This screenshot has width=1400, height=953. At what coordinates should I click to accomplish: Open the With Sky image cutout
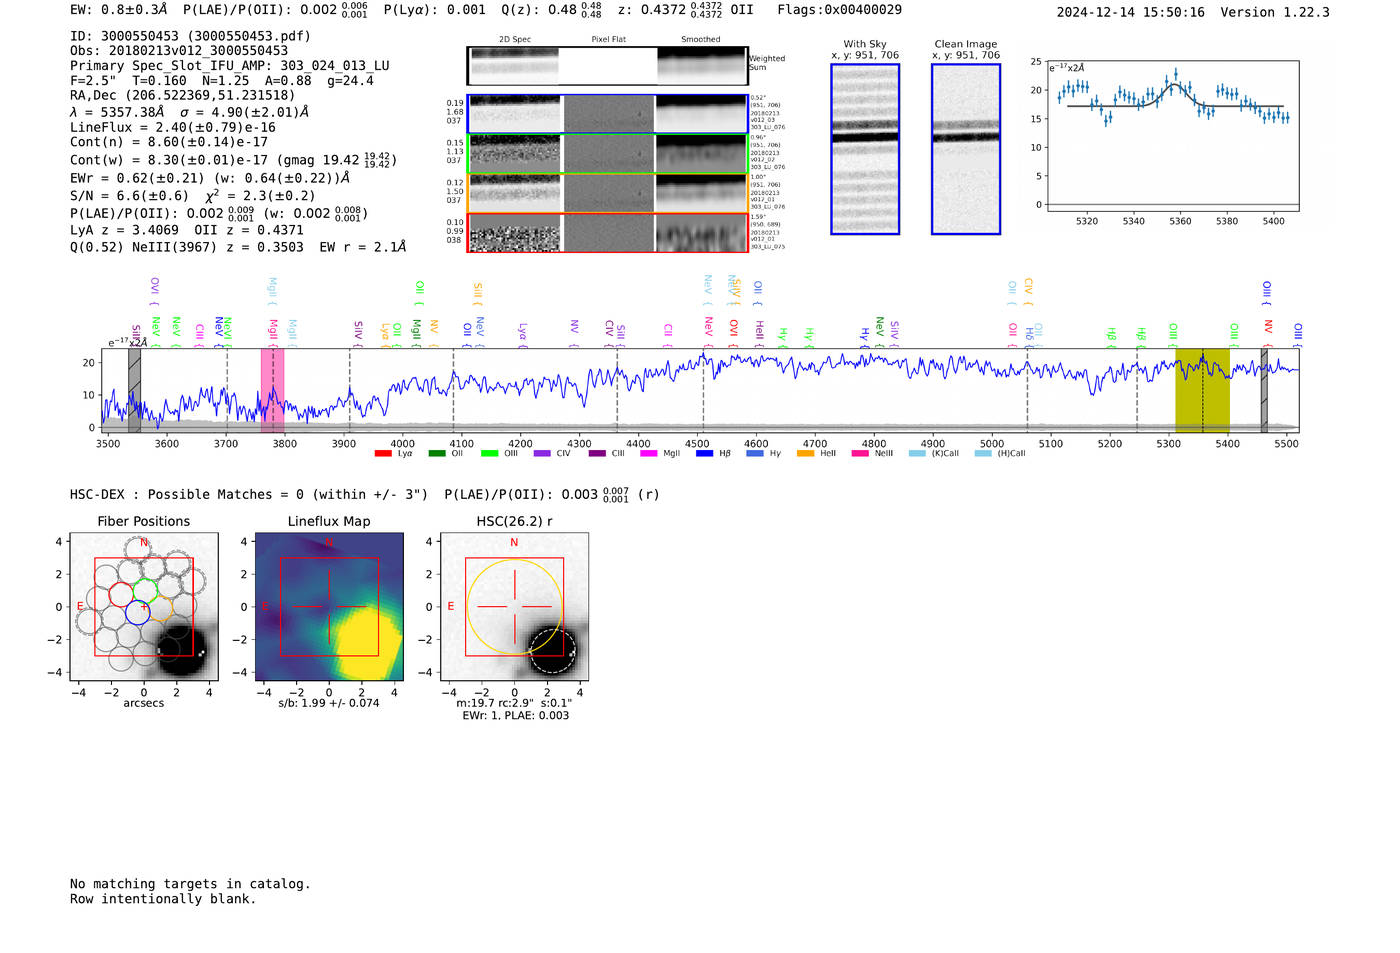coord(865,149)
